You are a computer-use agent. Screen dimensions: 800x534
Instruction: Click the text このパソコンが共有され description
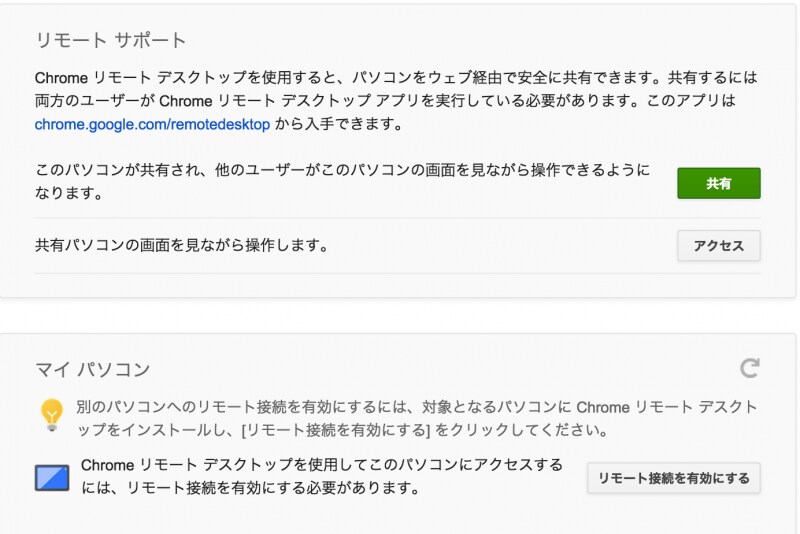pyautogui.click(x=340, y=170)
